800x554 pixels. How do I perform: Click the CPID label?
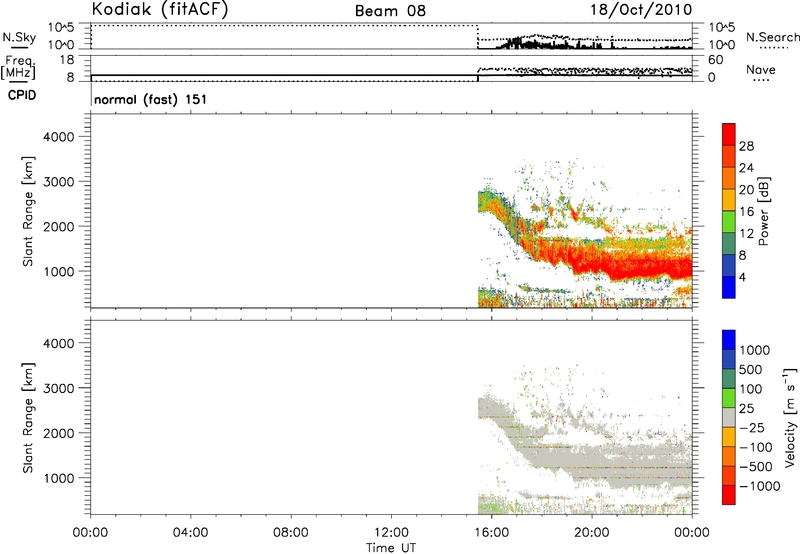click(22, 95)
